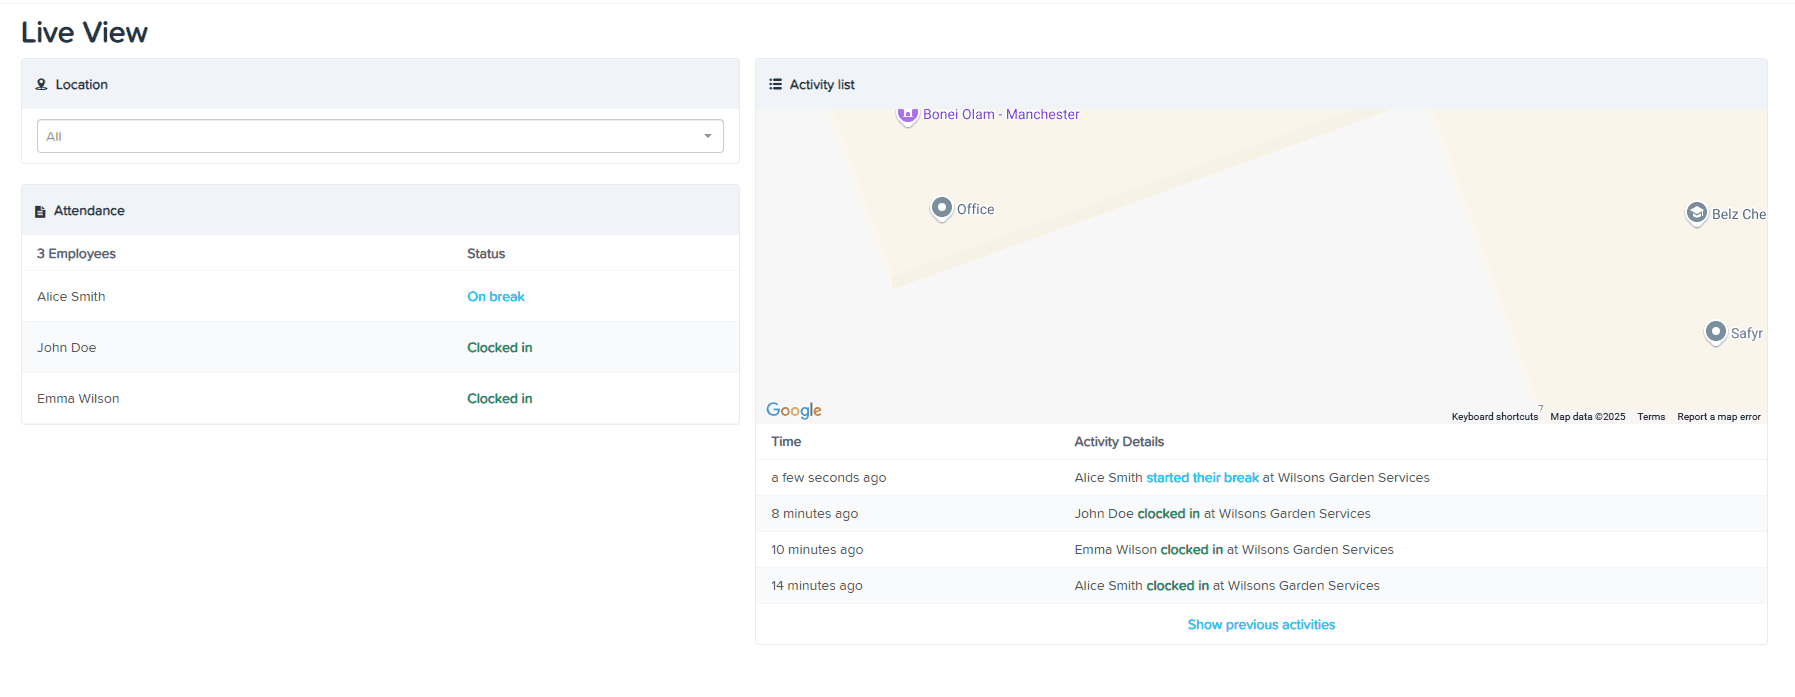Show previous activities

[1261, 625]
